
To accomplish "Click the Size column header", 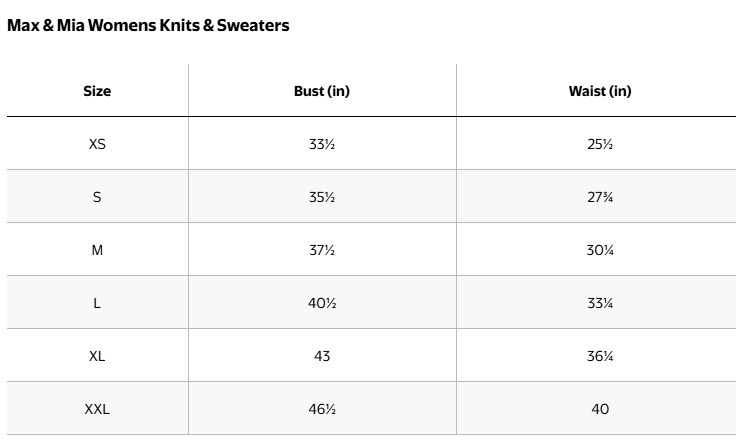I will tap(97, 91).
